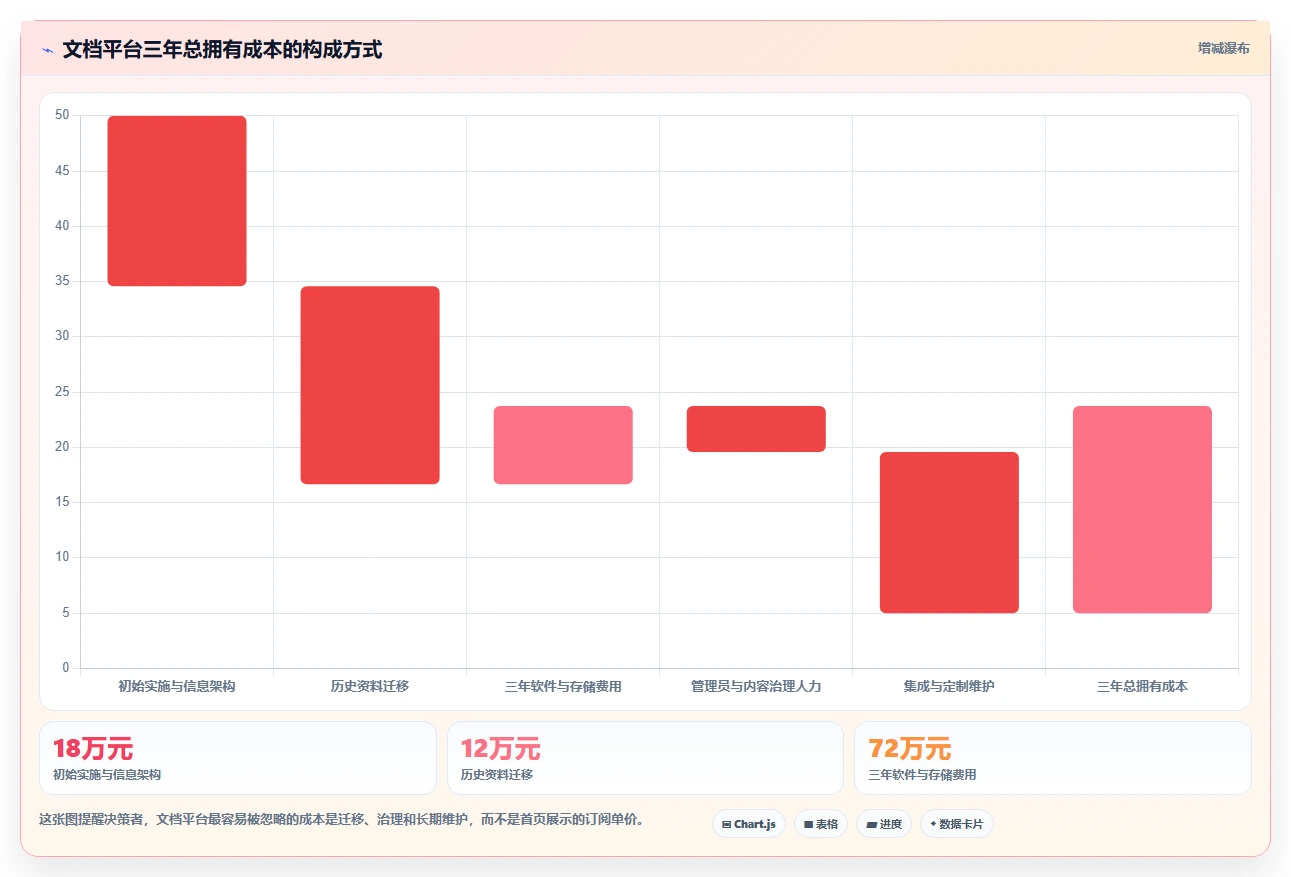
Task: Click the footnote sentence about overlooked costs
Action: pos(341,819)
